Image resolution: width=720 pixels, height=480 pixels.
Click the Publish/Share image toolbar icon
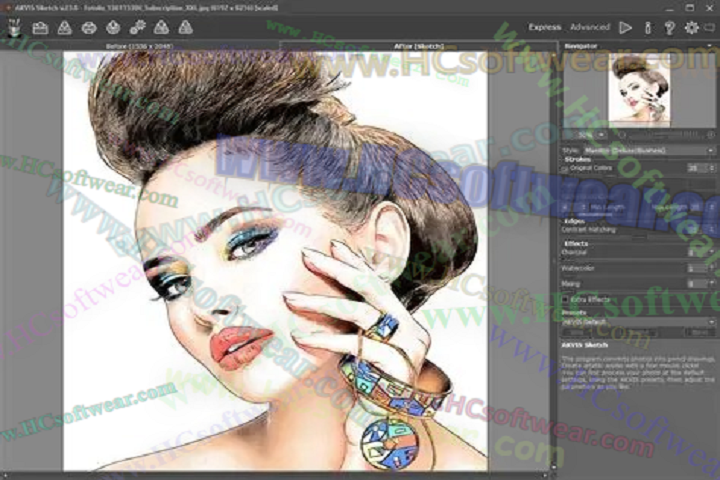click(113, 28)
